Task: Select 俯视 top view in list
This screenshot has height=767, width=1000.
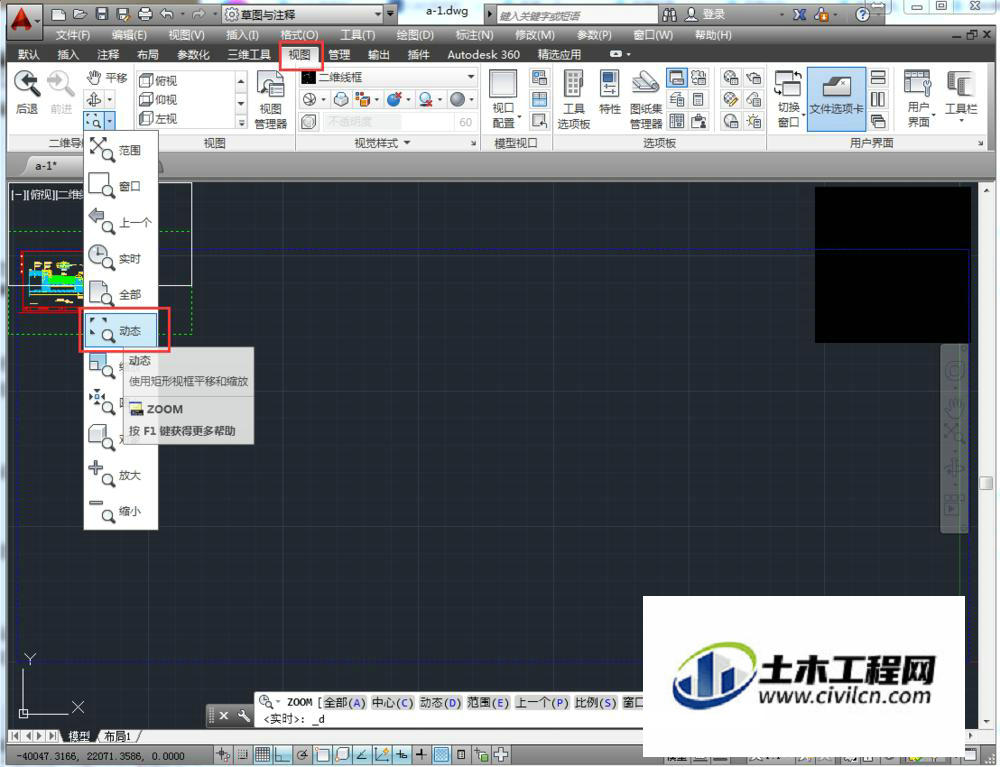Action: click(x=158, y=80)
